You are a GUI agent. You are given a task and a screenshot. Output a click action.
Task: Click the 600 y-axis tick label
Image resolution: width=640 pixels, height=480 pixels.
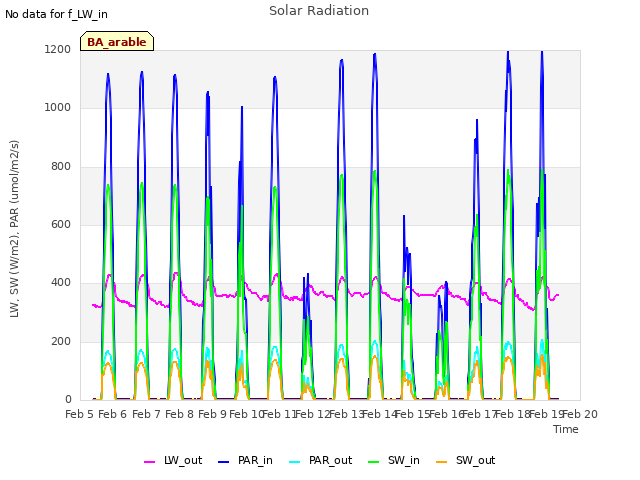(61, 224)
